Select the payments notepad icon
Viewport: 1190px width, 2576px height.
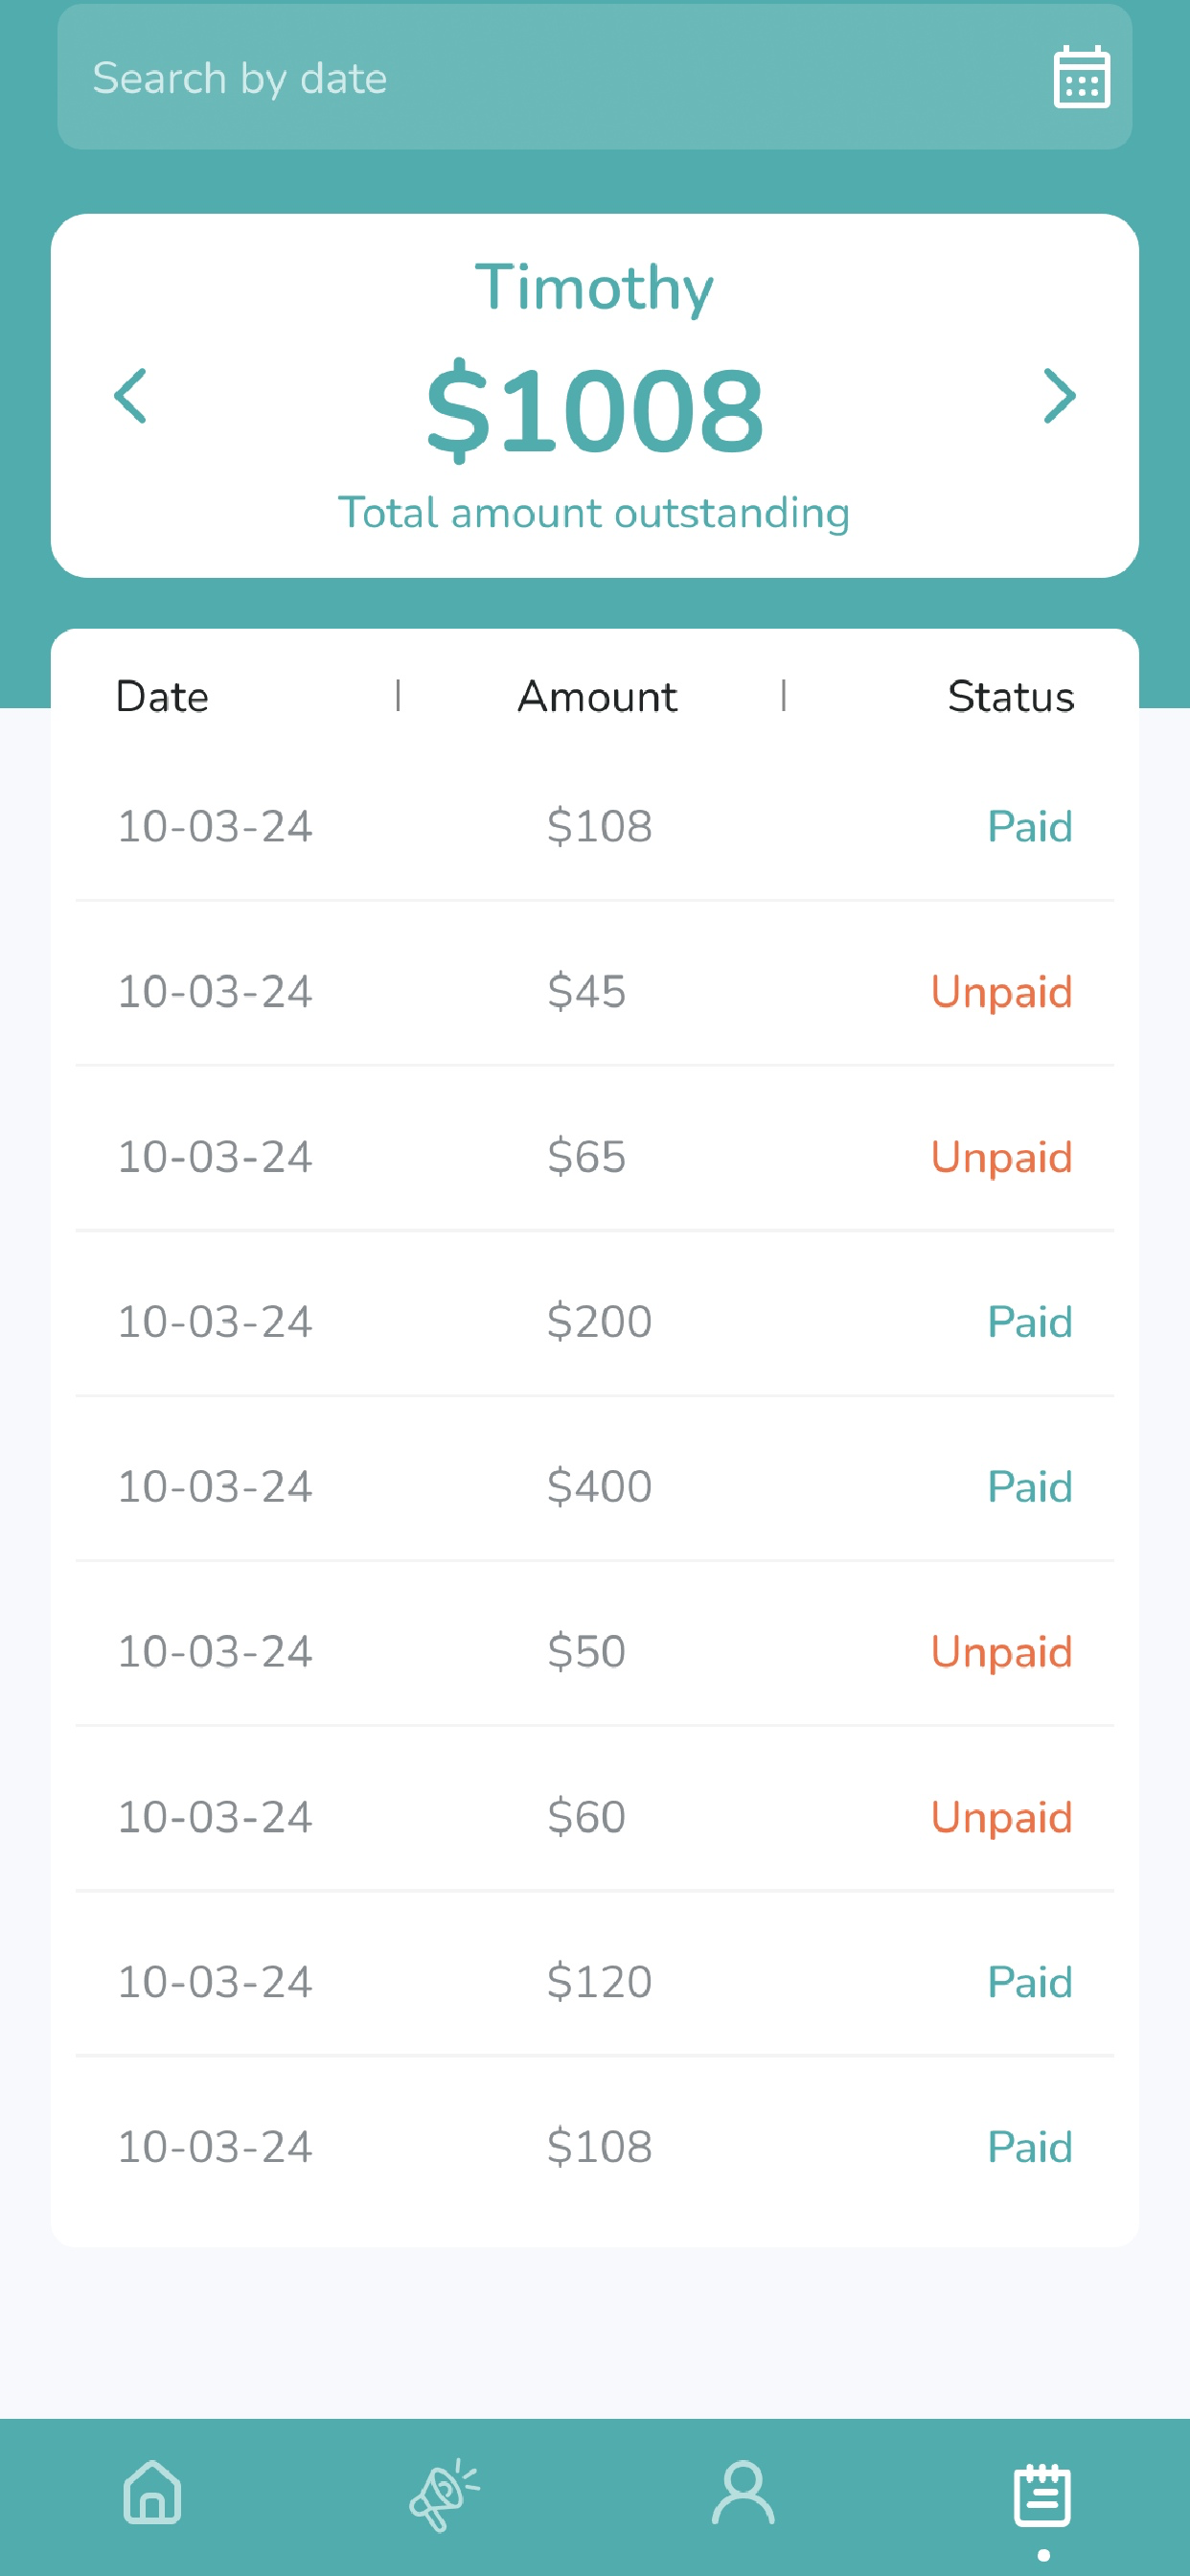pyautogui.click(x=1042, y=2494)
